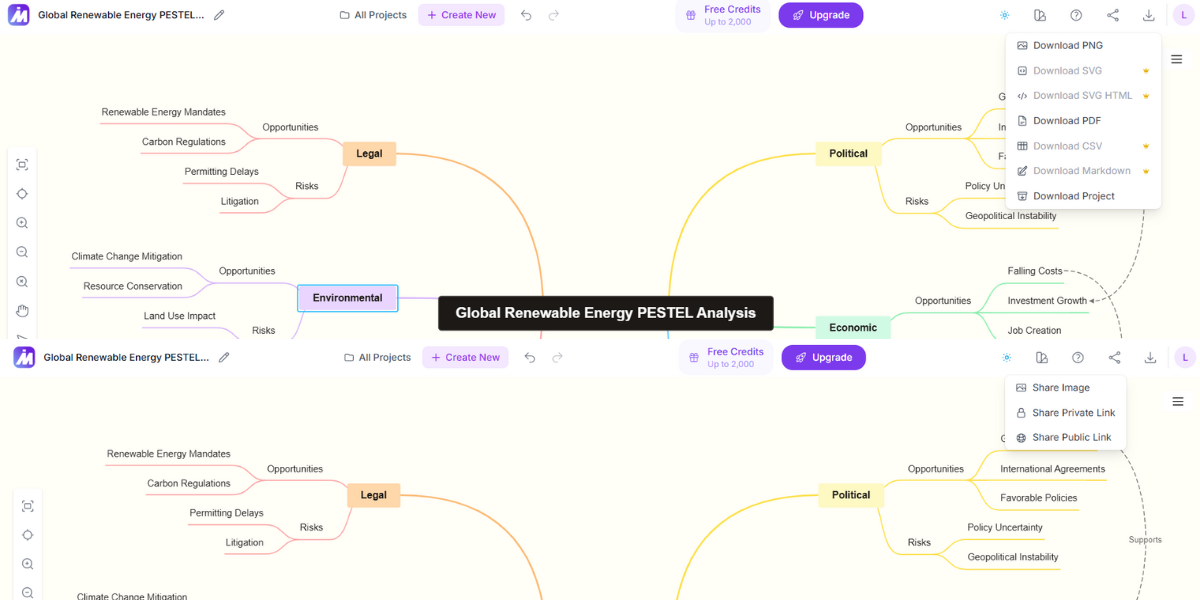This screenshot has width=1200, height=600.
Task: Select the highlighted Environmental node
Action: [x=347, y=298]
